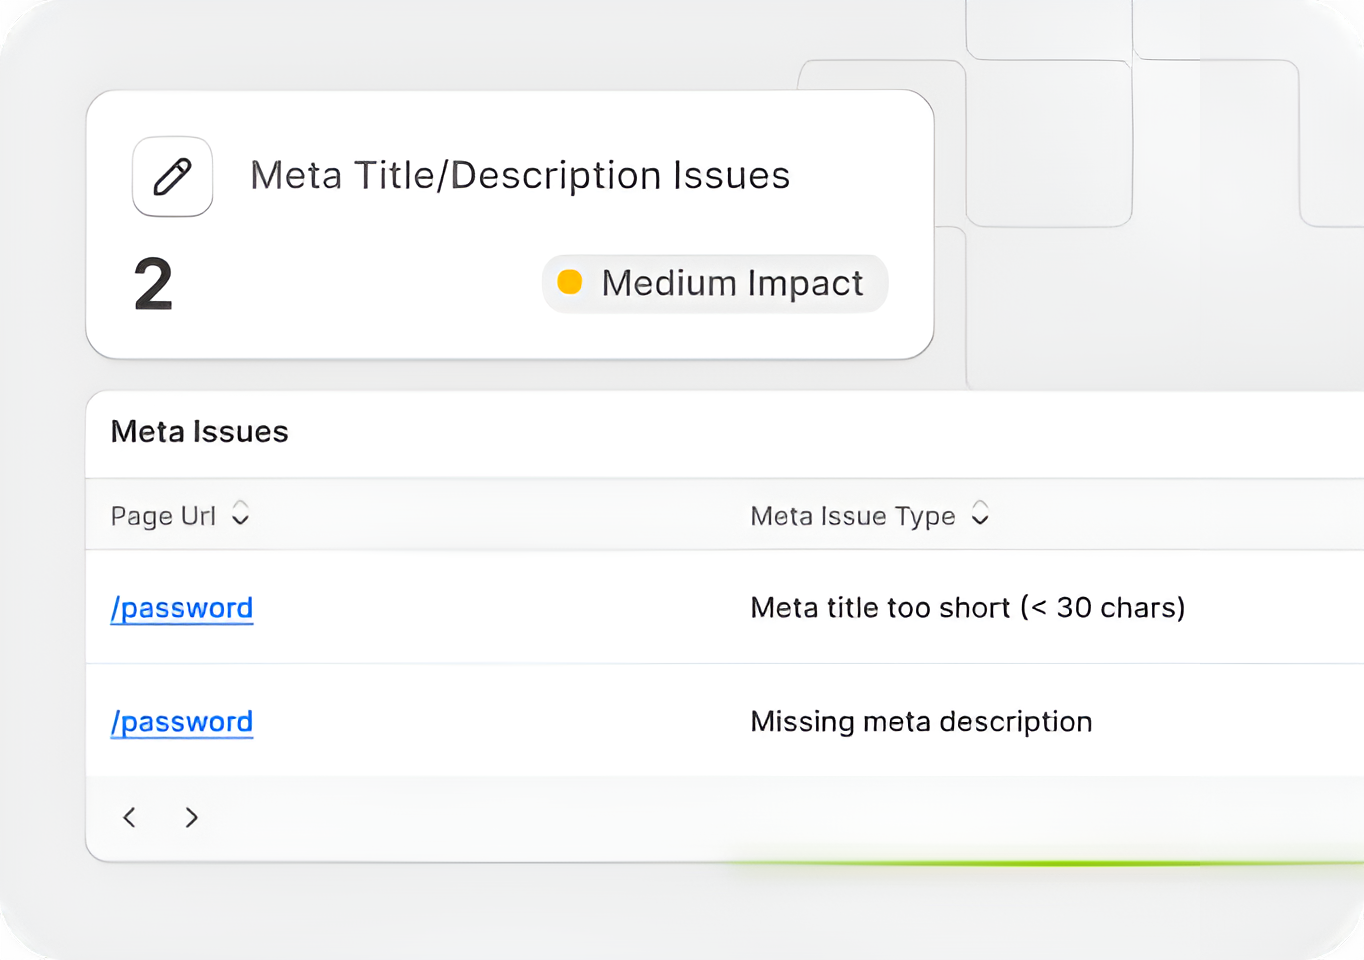The width and height of the screenshot is (1364, 960).
Task: Click the yellow dot inside the Medium Impact badge
Action: tap(569, 283)
